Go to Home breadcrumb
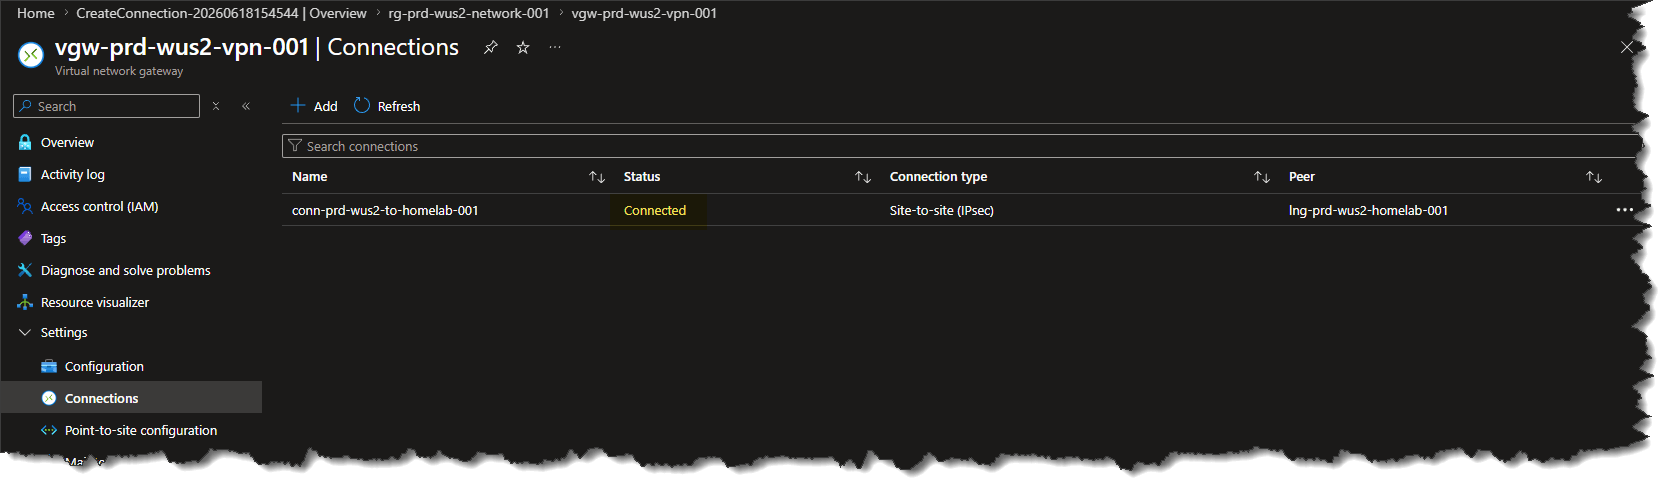The height and width of the screenshot is (492, 1675). [x=36, y=13]
